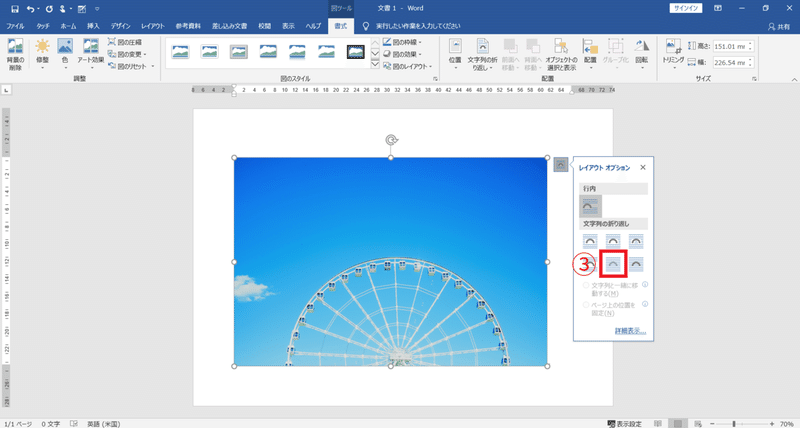Increase picture height with up stepper

click(x=751, y=44)
